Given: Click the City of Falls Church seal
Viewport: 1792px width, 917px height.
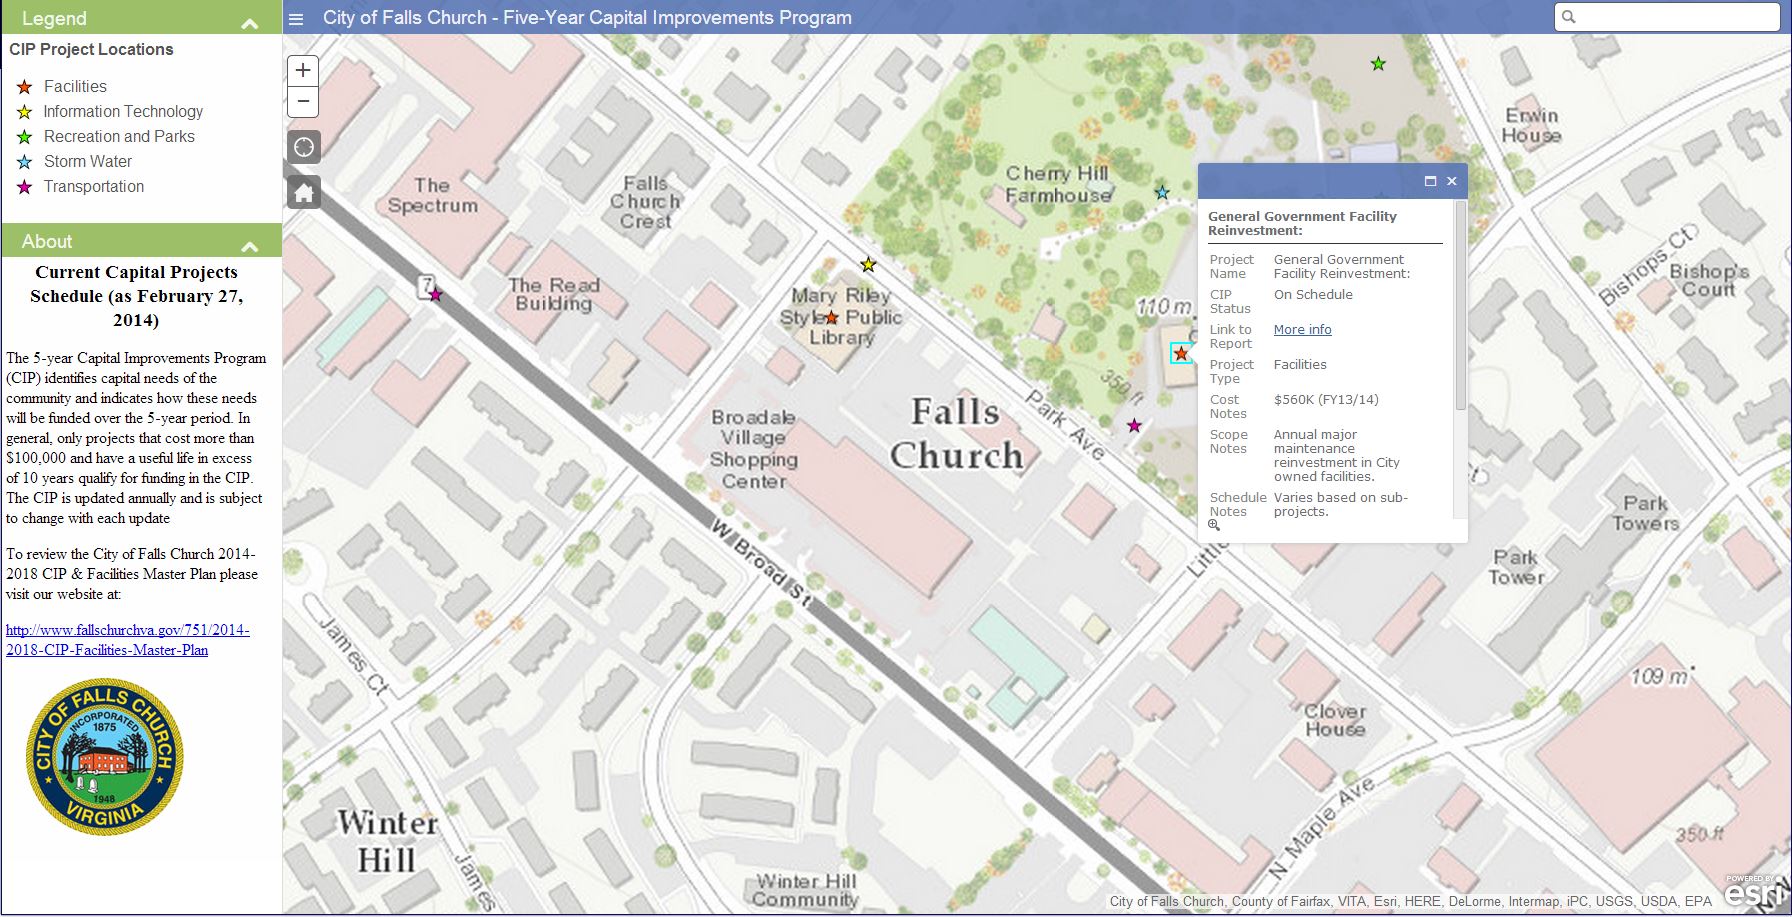Looking at the screenshot, I should coord(104,757).
